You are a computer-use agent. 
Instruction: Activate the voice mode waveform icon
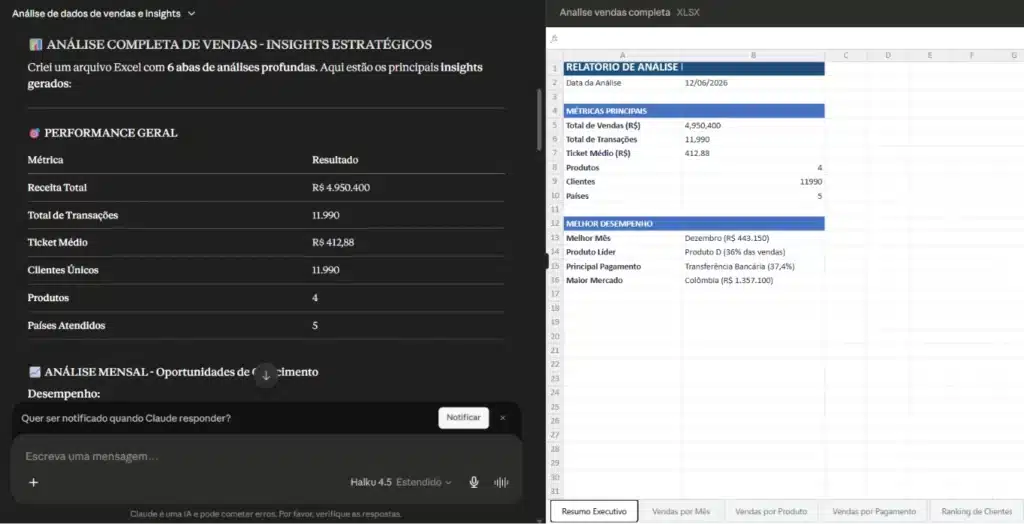pyautogui.click(x=501, y=482)
